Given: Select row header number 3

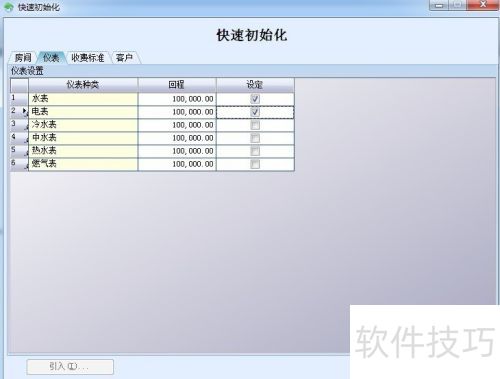Looking at the screenshot, I should pyautogui.click(x=19, y=125).
